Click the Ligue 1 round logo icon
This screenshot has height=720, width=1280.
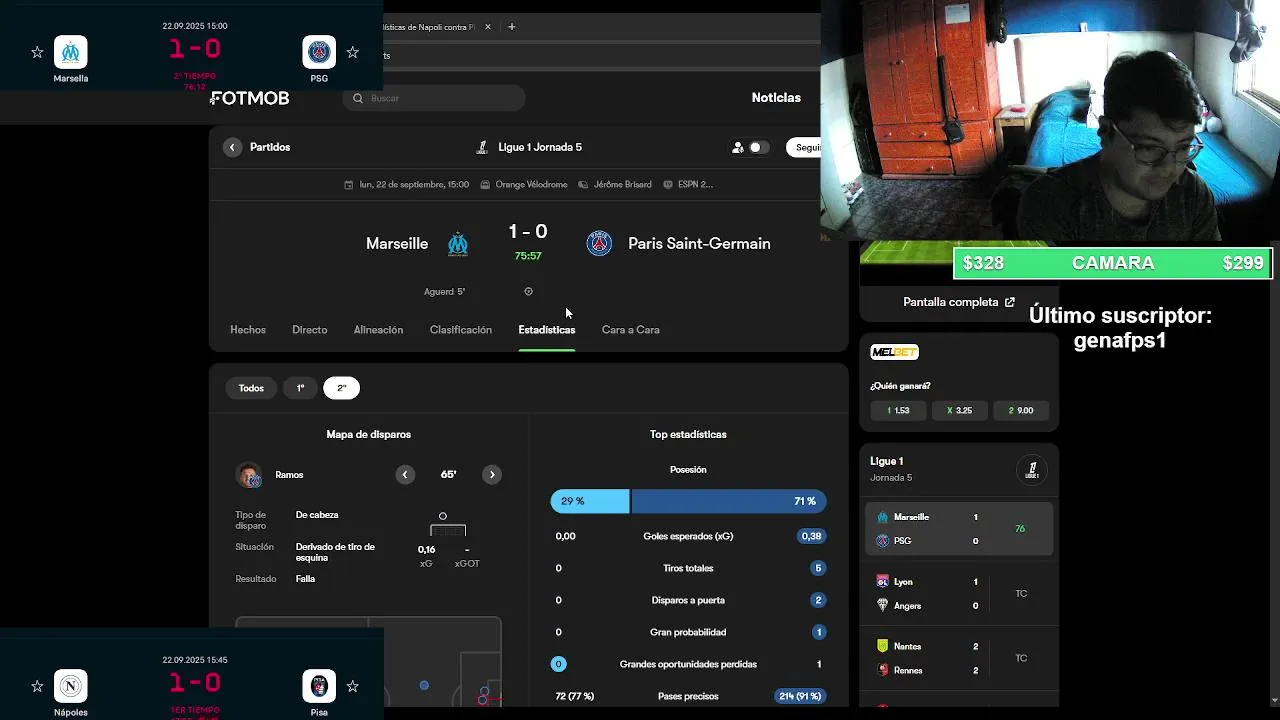pos(1032,470)
